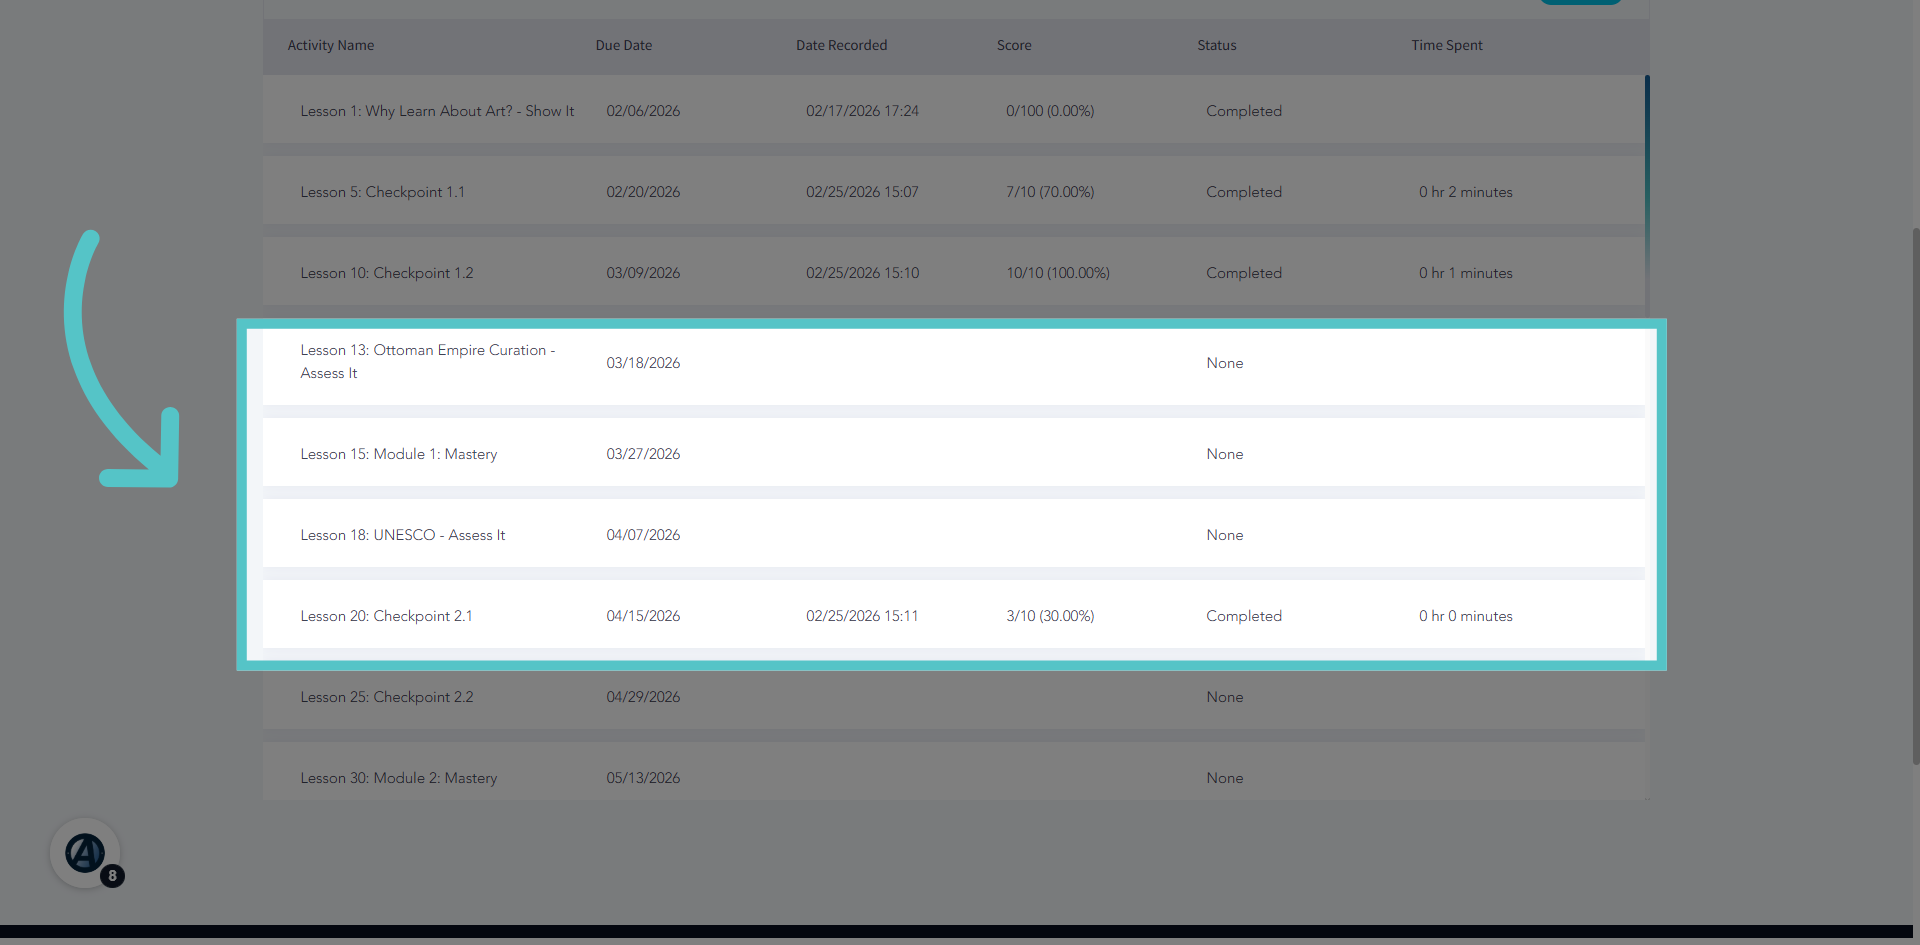Screen dimensions: 1920x945
Task: Select Lesson 5: Checkpoint 1.1 activity name
Action: [x=382, y=192]
